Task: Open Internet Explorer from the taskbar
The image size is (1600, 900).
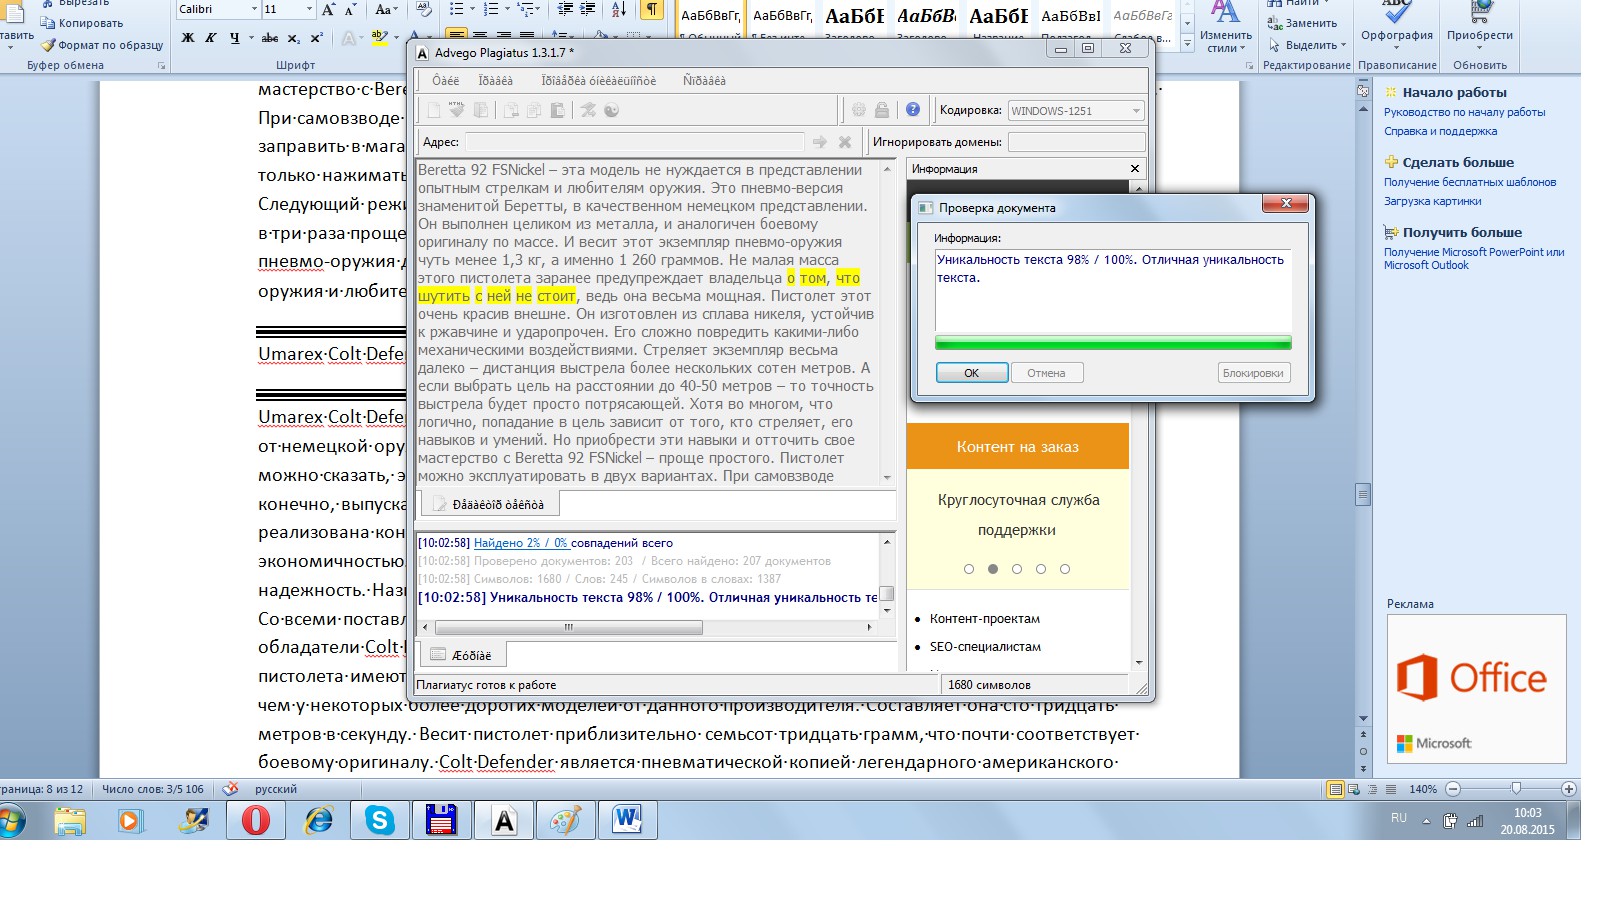Action: point(318,821)
